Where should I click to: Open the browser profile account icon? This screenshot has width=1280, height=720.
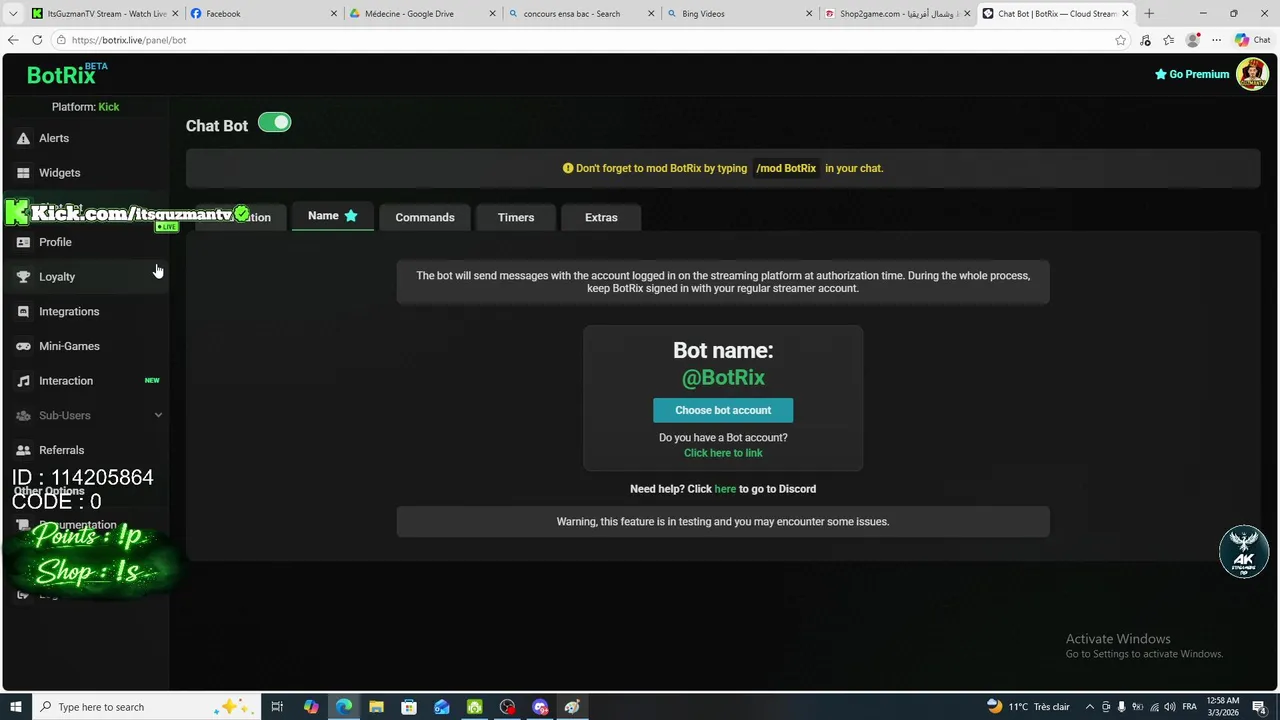coord(1192,40)
